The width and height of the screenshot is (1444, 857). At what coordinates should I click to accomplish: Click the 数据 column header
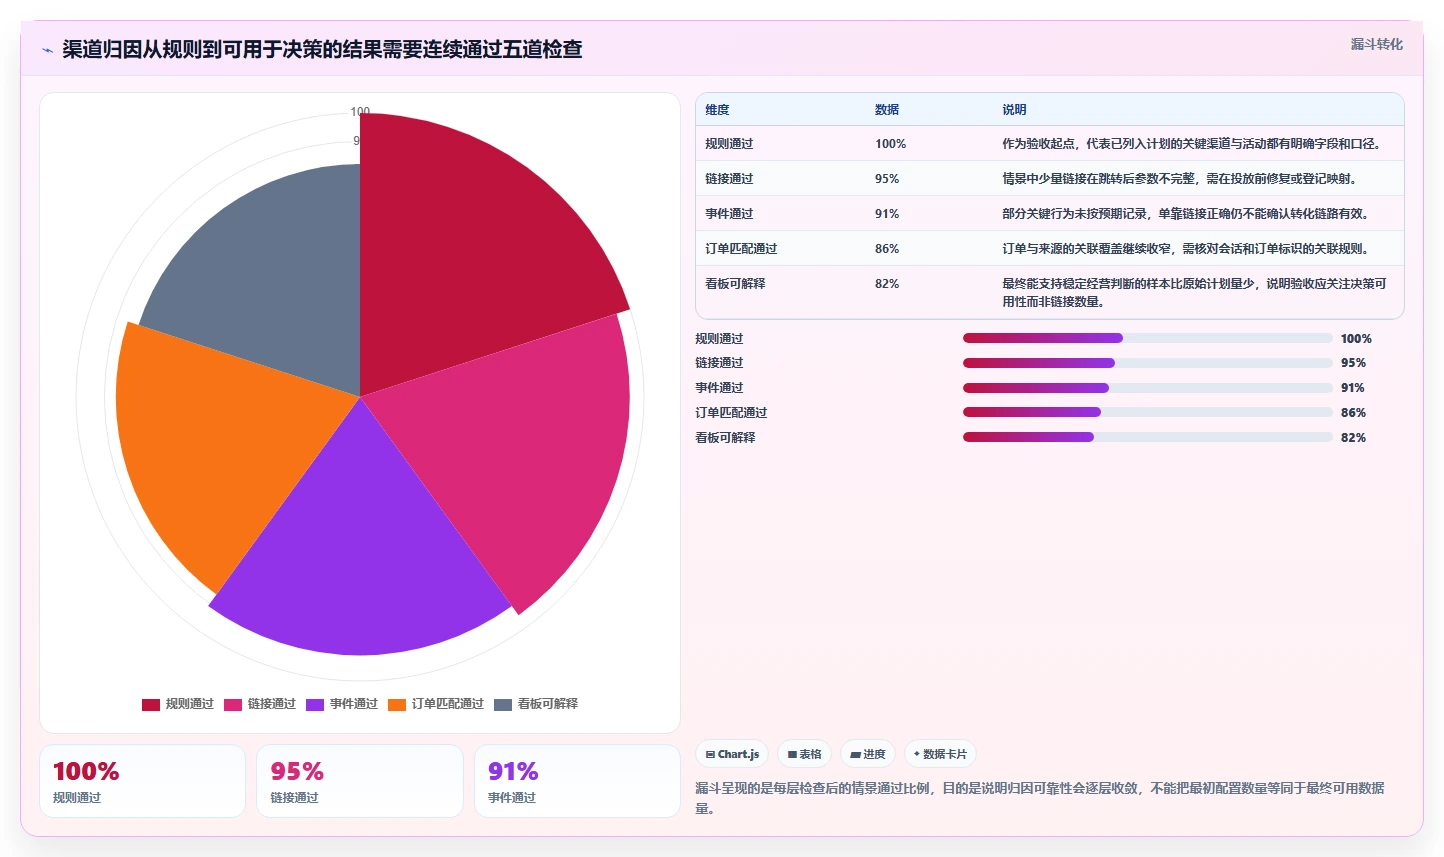(x=887, y=110)
